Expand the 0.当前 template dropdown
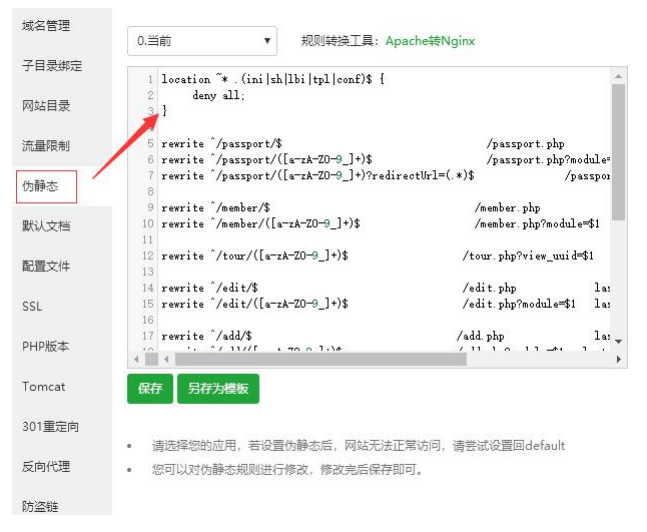 click(202, 41)
